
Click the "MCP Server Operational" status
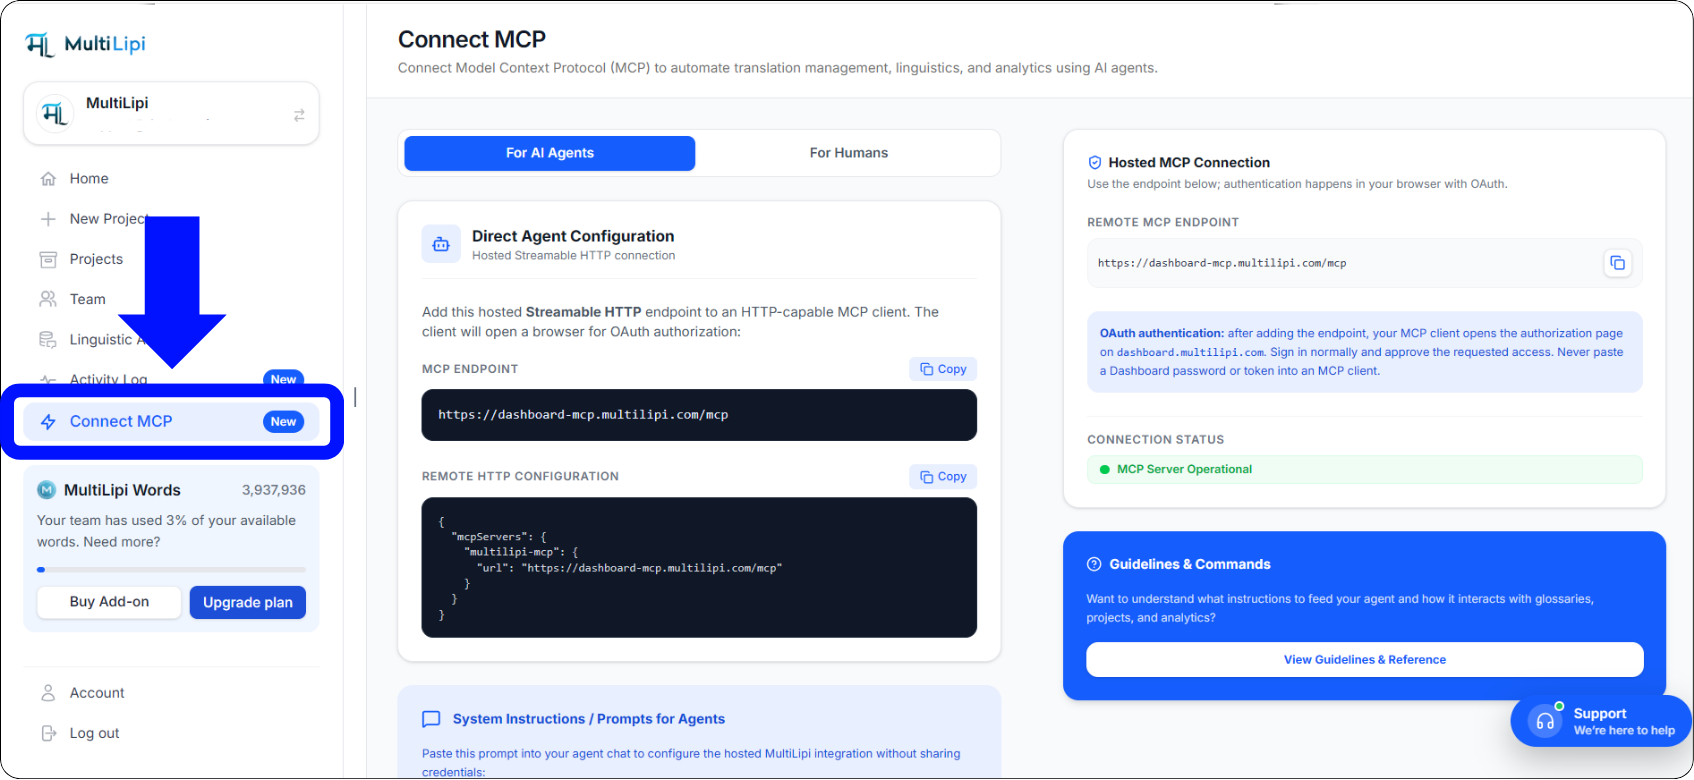[1365, 469]
